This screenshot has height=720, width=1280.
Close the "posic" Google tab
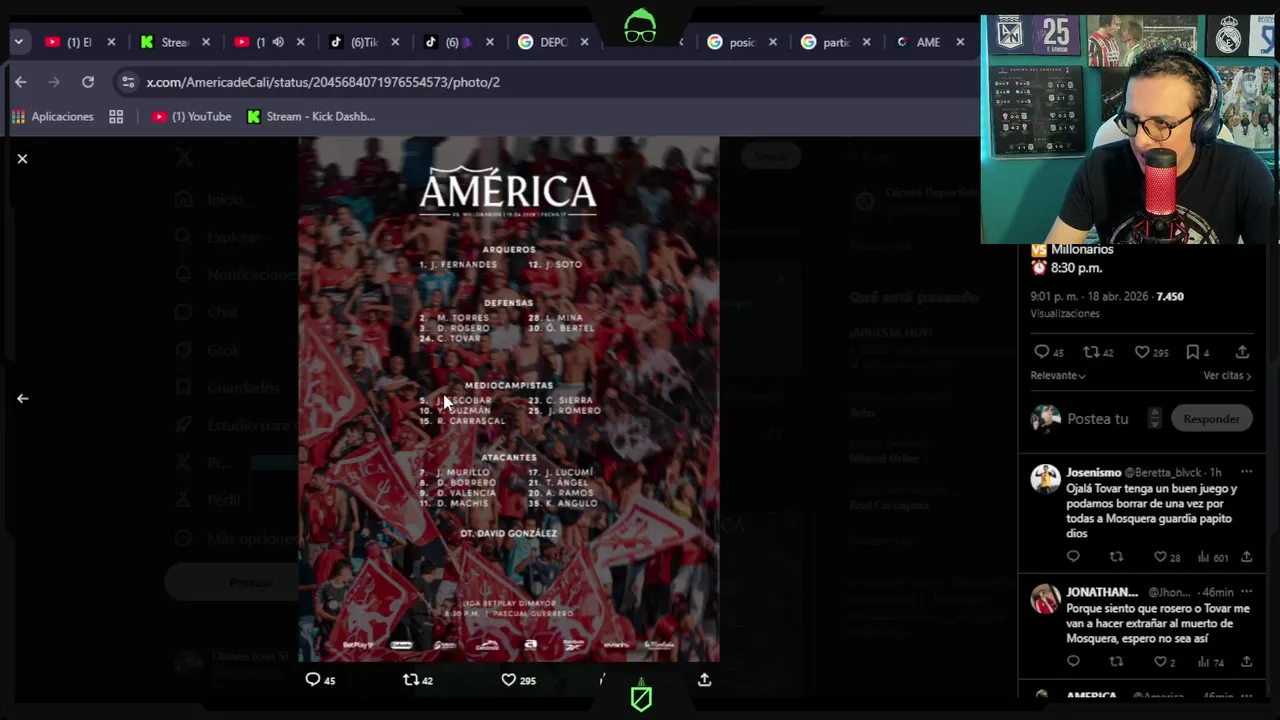[x=772, y=42]
